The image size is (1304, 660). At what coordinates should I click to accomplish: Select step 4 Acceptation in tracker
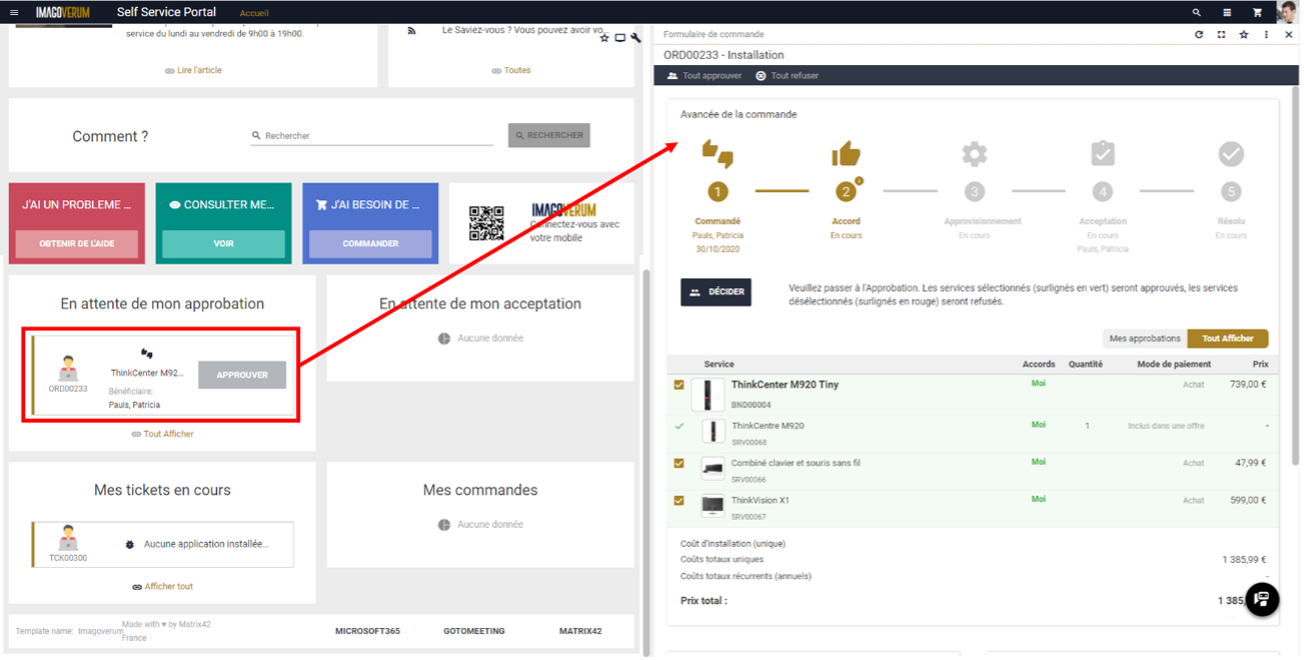[1102, 192]
